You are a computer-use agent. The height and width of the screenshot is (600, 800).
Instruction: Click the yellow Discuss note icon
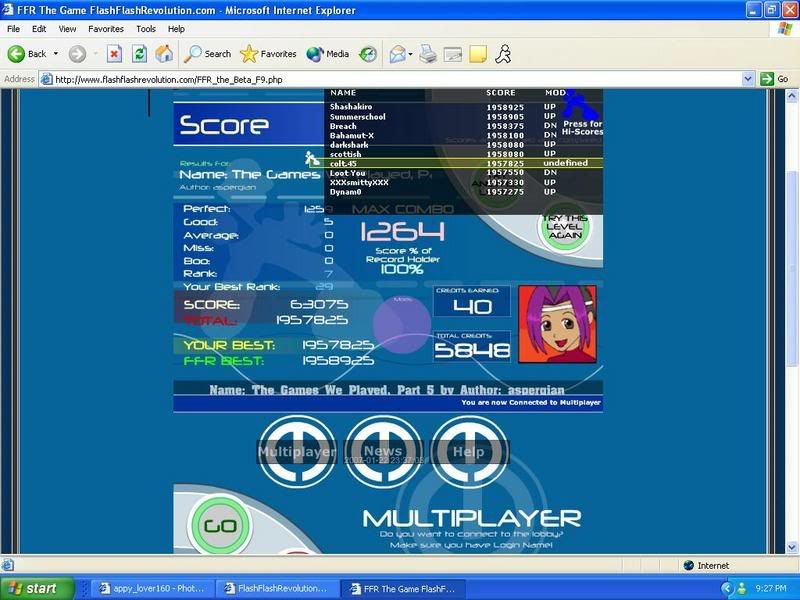[478, 54]
